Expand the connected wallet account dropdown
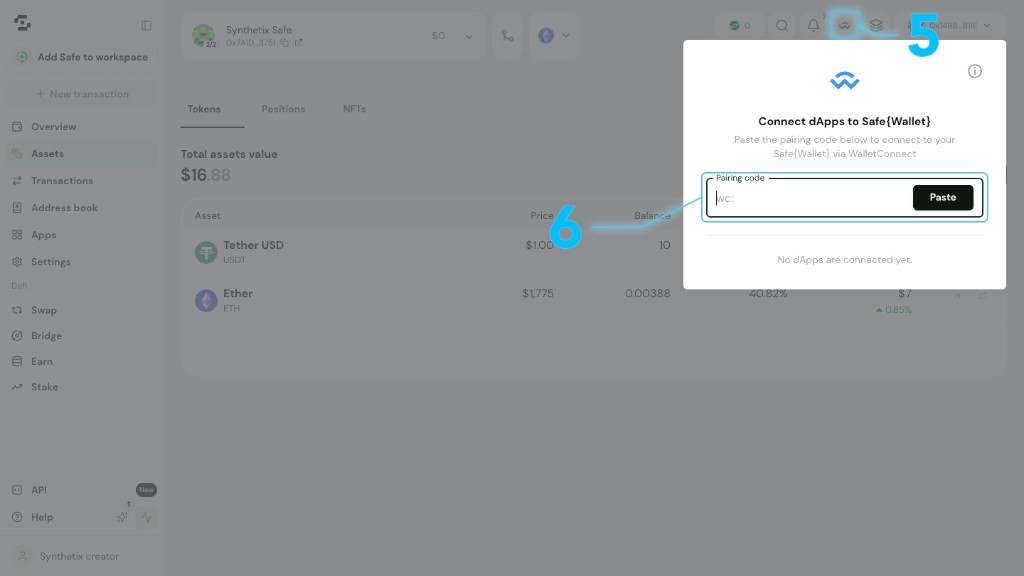 point(987,25)
